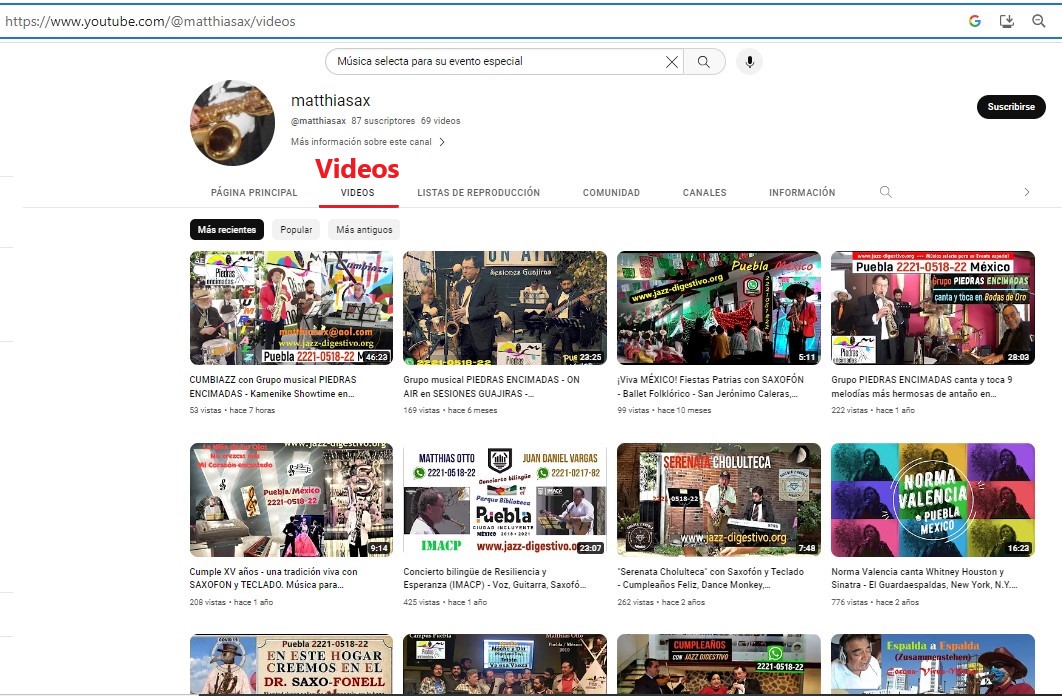Click the YouTube search input field

click(495, 62)
